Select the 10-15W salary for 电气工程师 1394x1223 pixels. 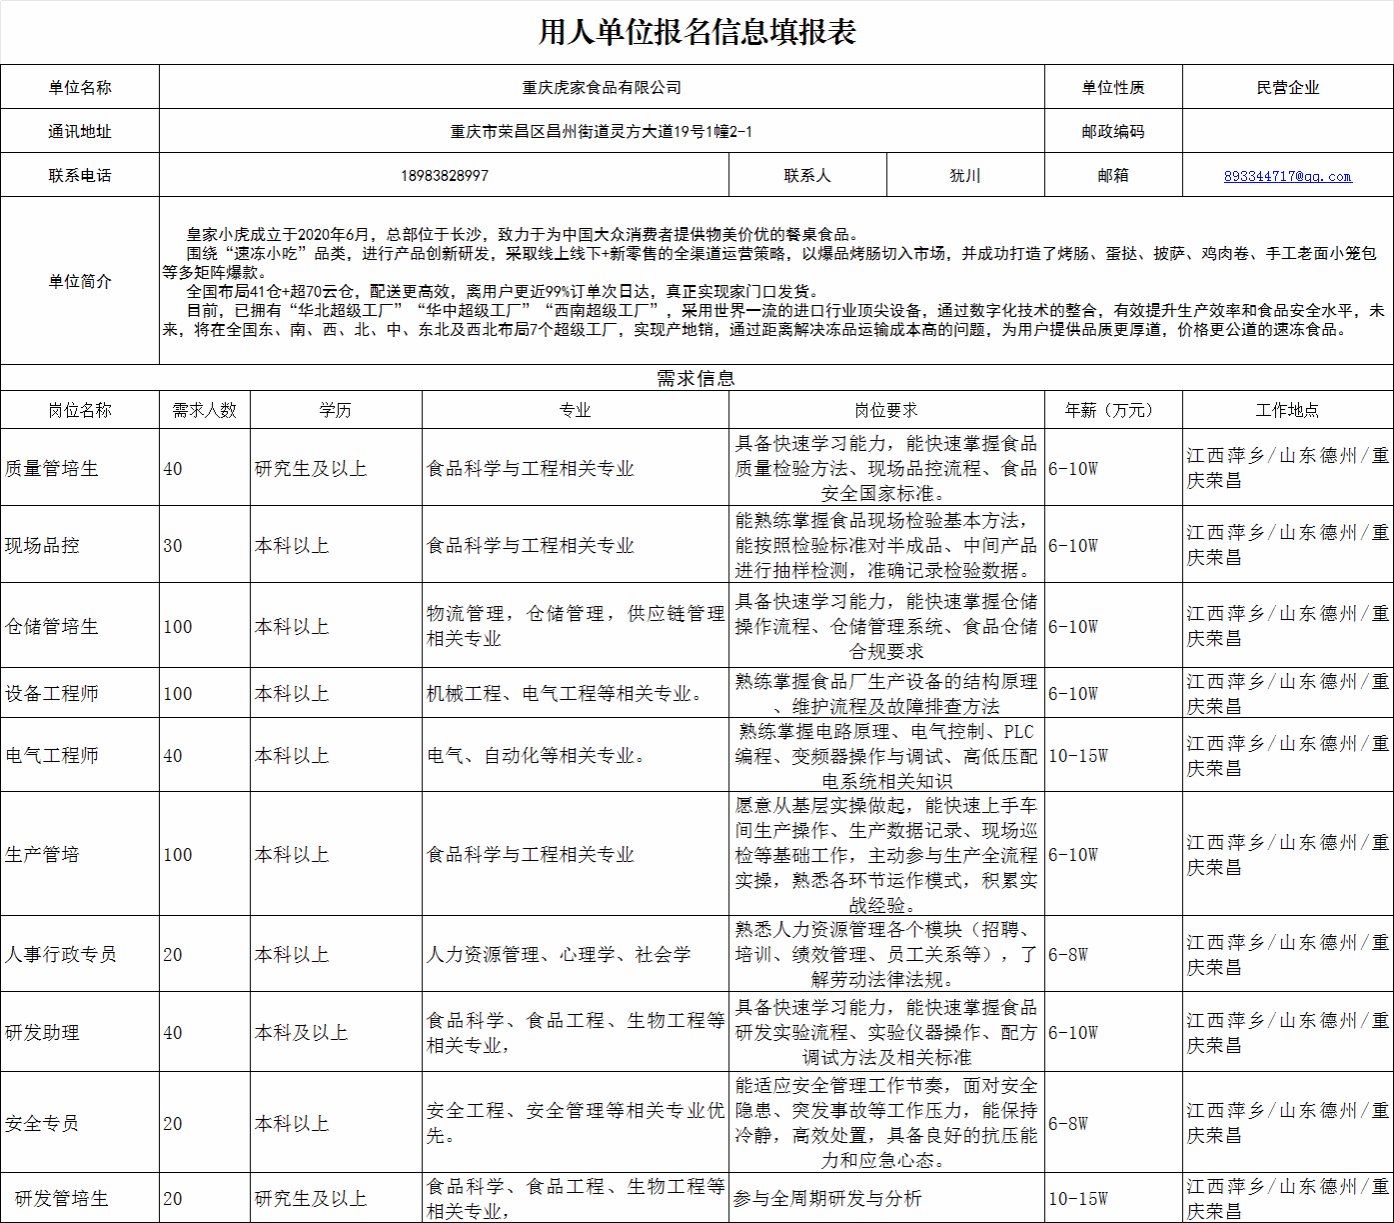point(1113,755)
